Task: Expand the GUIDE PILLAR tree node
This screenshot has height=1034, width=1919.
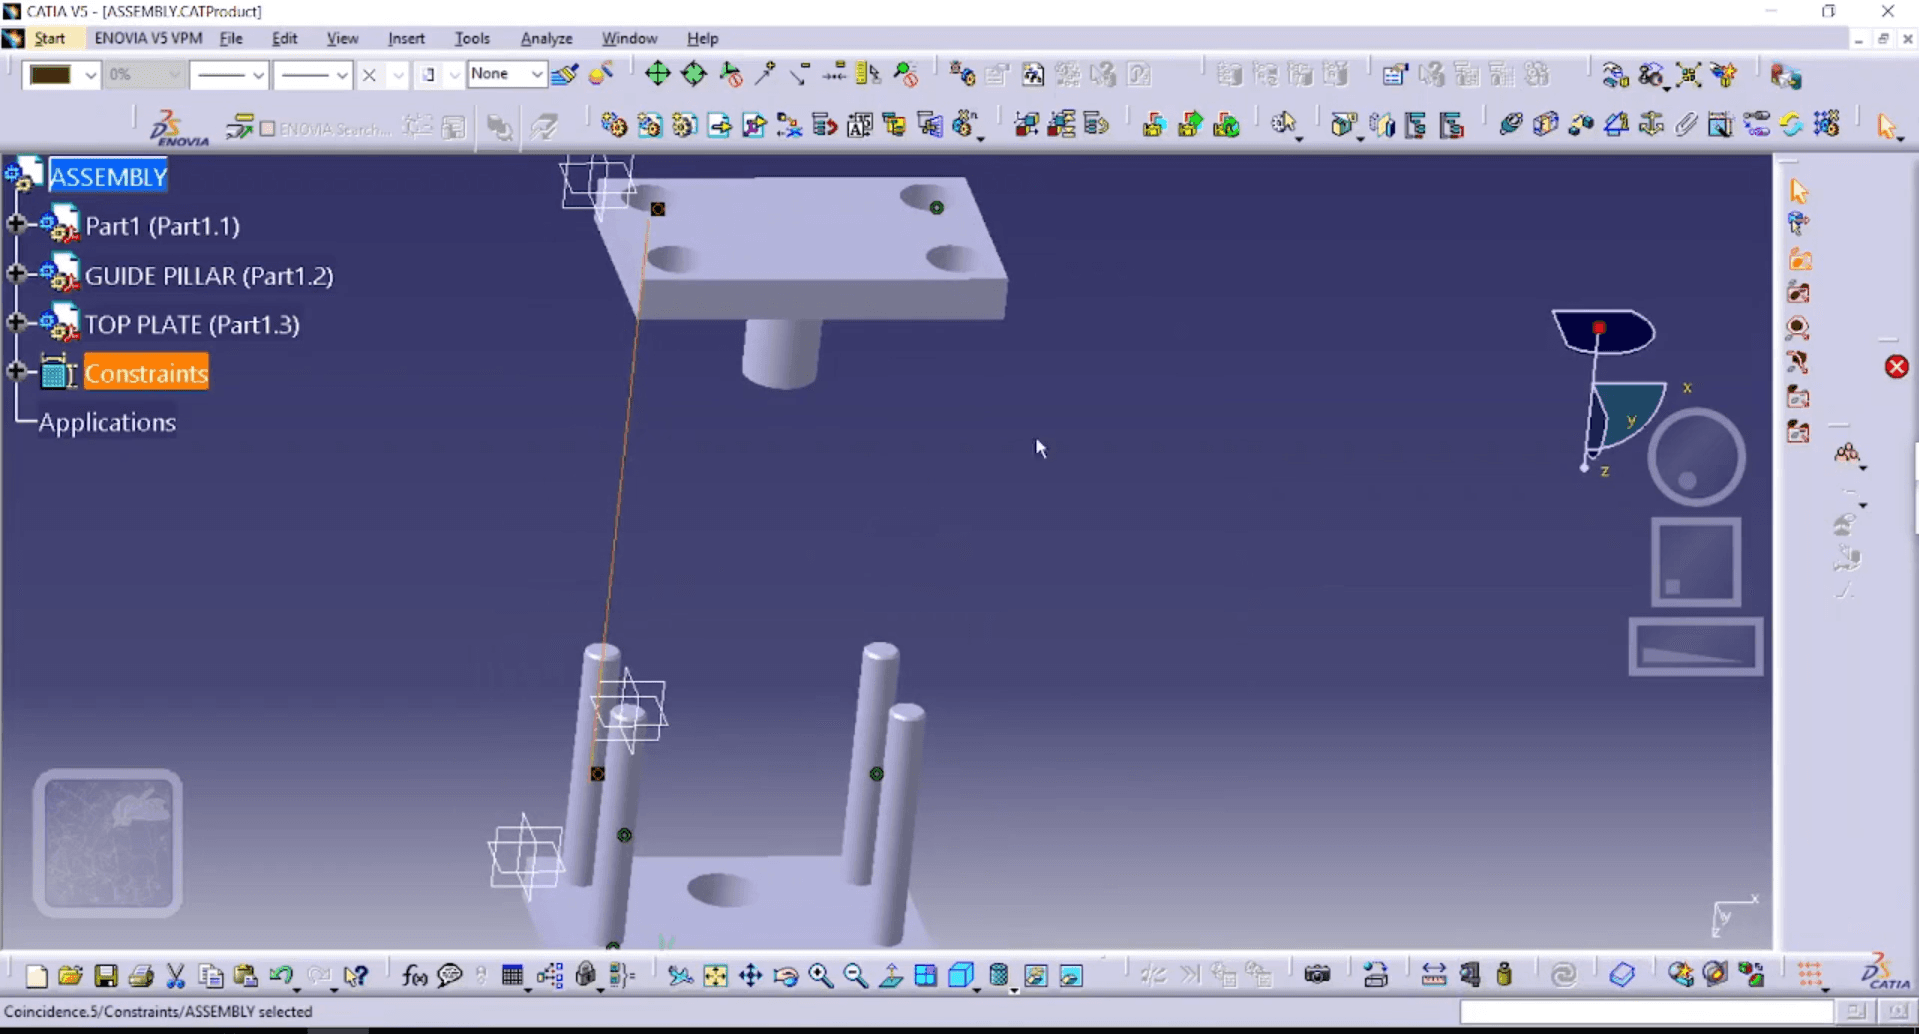Action: [15, 272]
